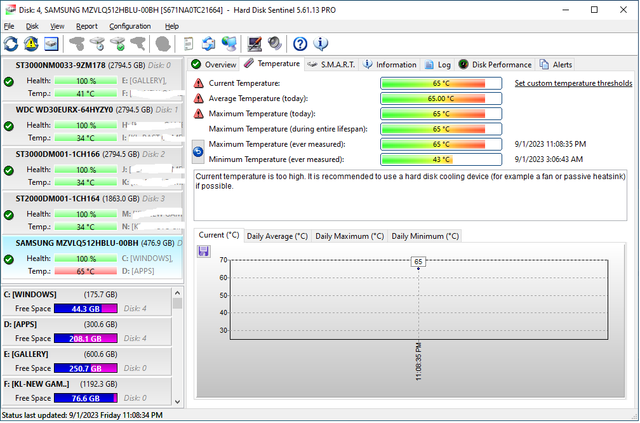Open the Help menu
Image resolution: width=640 pixels, height=423 pixels.
172,26
